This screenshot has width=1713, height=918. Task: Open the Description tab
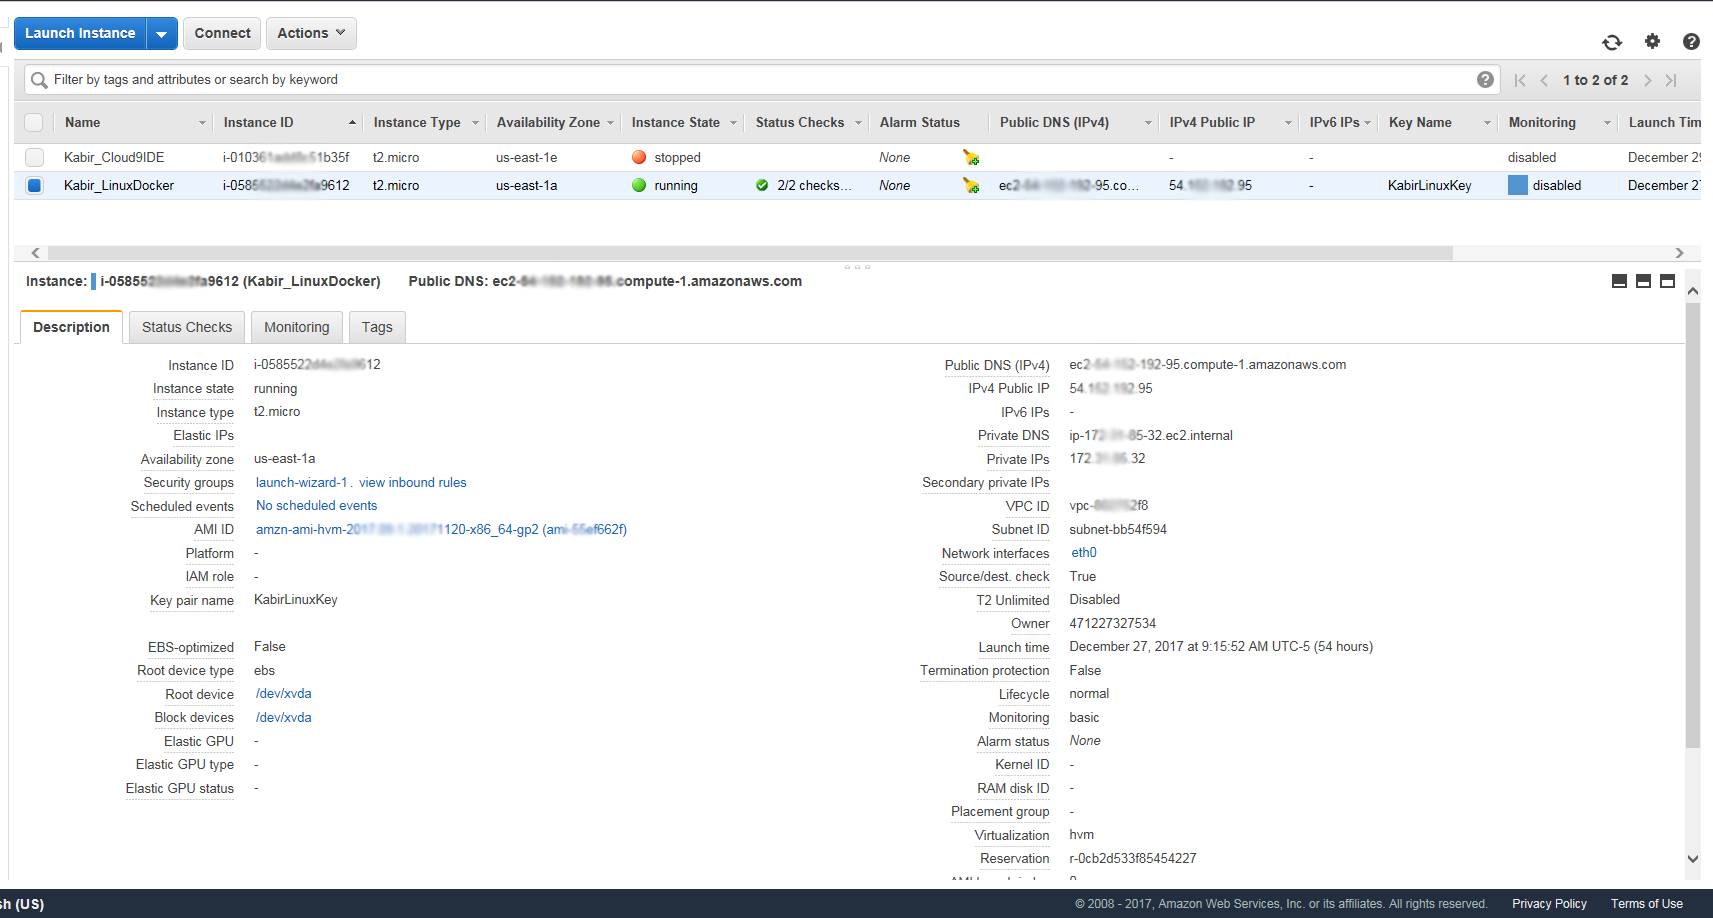click(71, 327)
